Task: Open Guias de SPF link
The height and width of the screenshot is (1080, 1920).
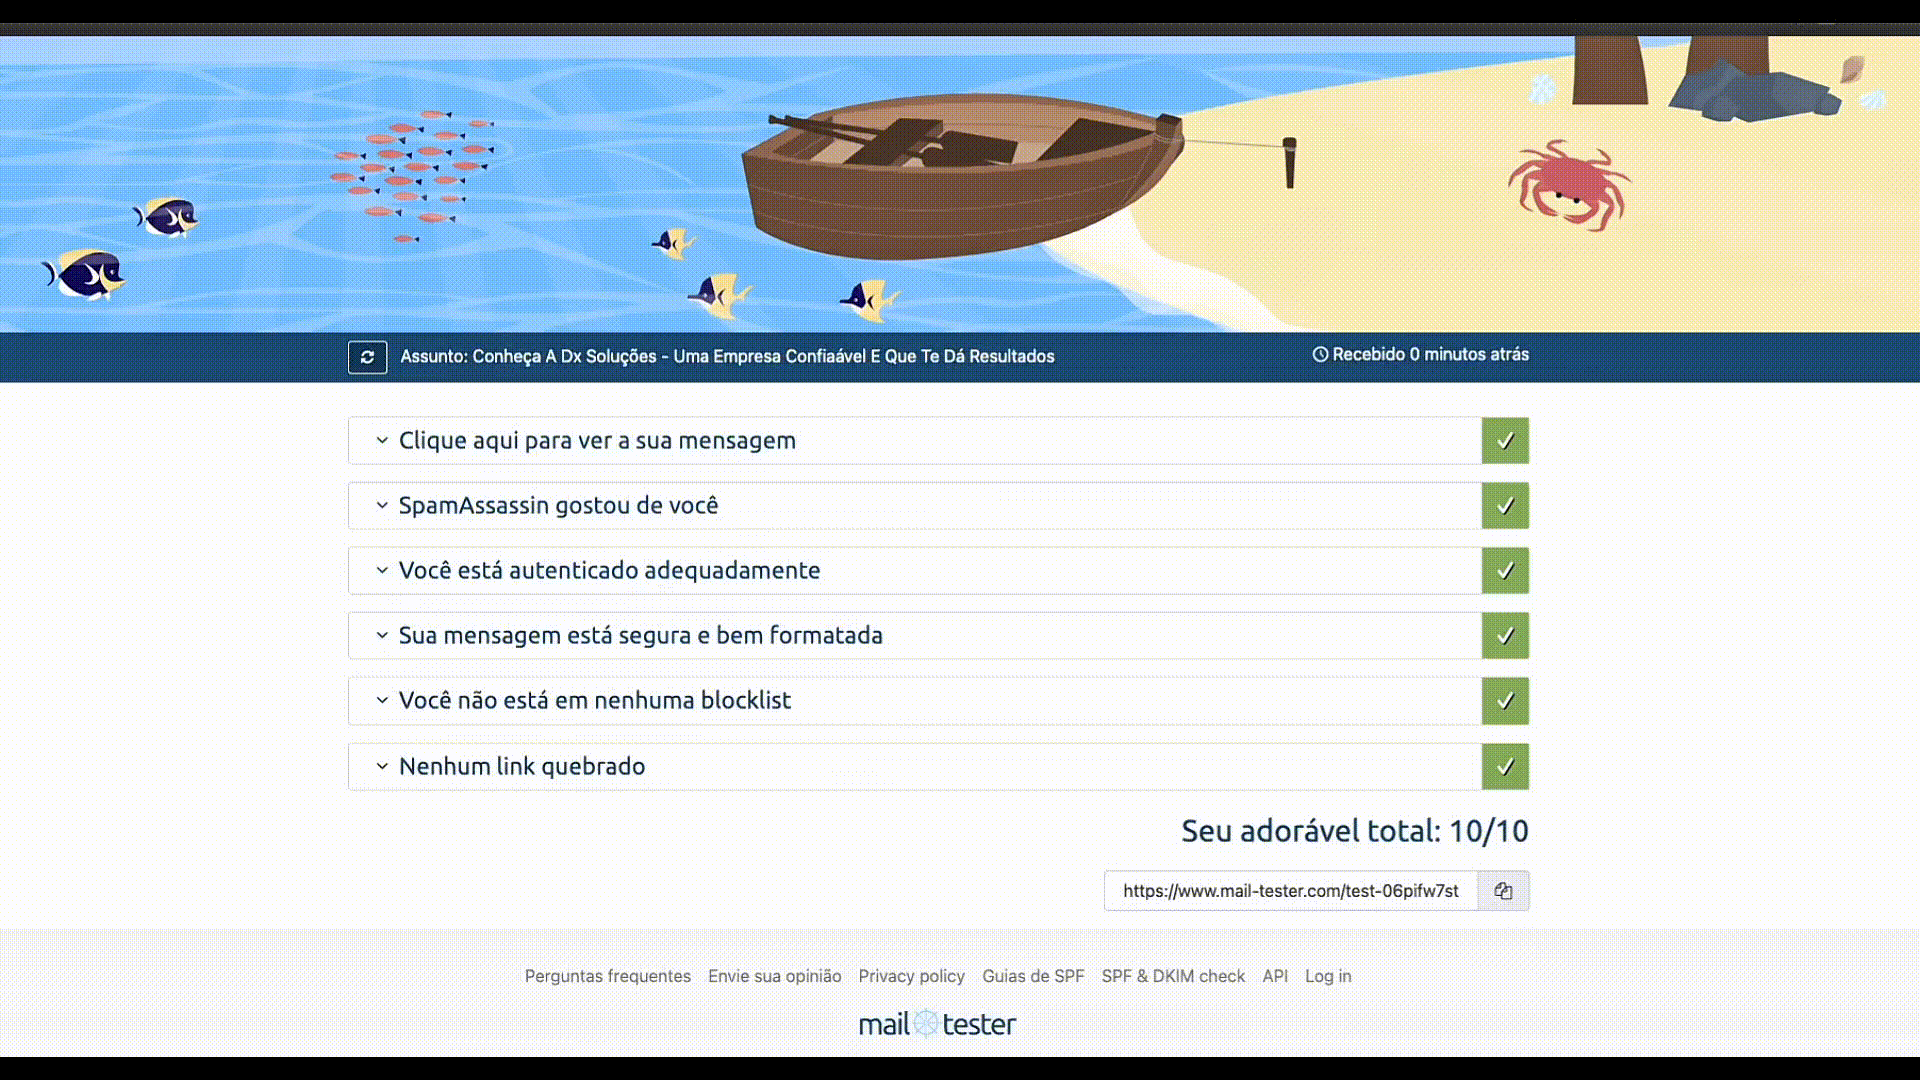Action: click(x=1032, y=976)
